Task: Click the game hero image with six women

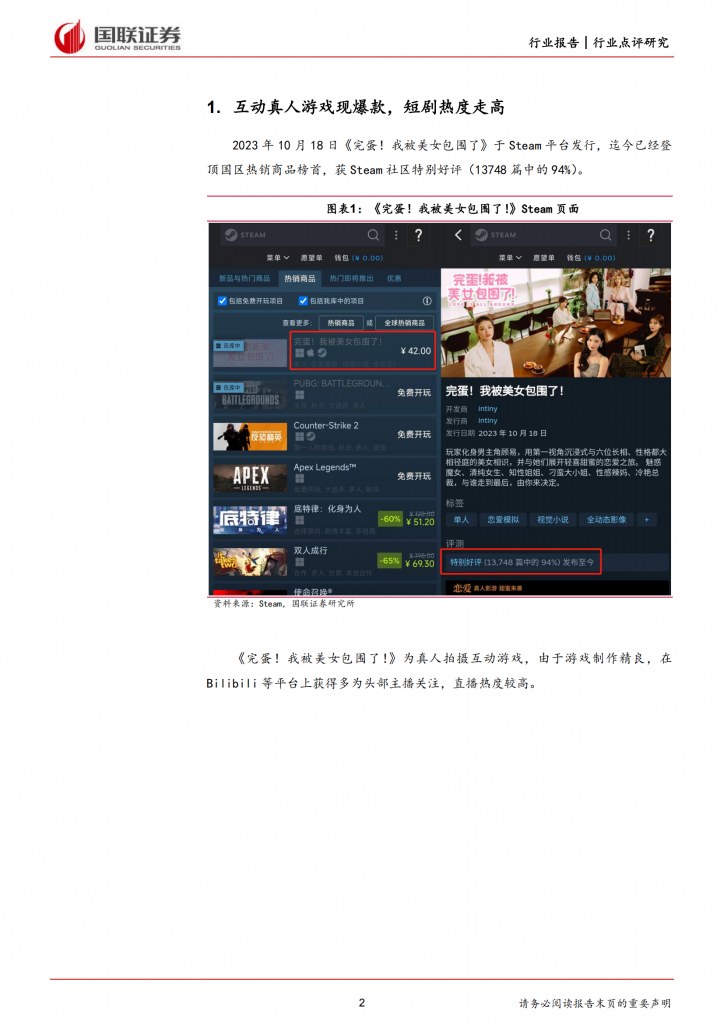Action: 556,323
